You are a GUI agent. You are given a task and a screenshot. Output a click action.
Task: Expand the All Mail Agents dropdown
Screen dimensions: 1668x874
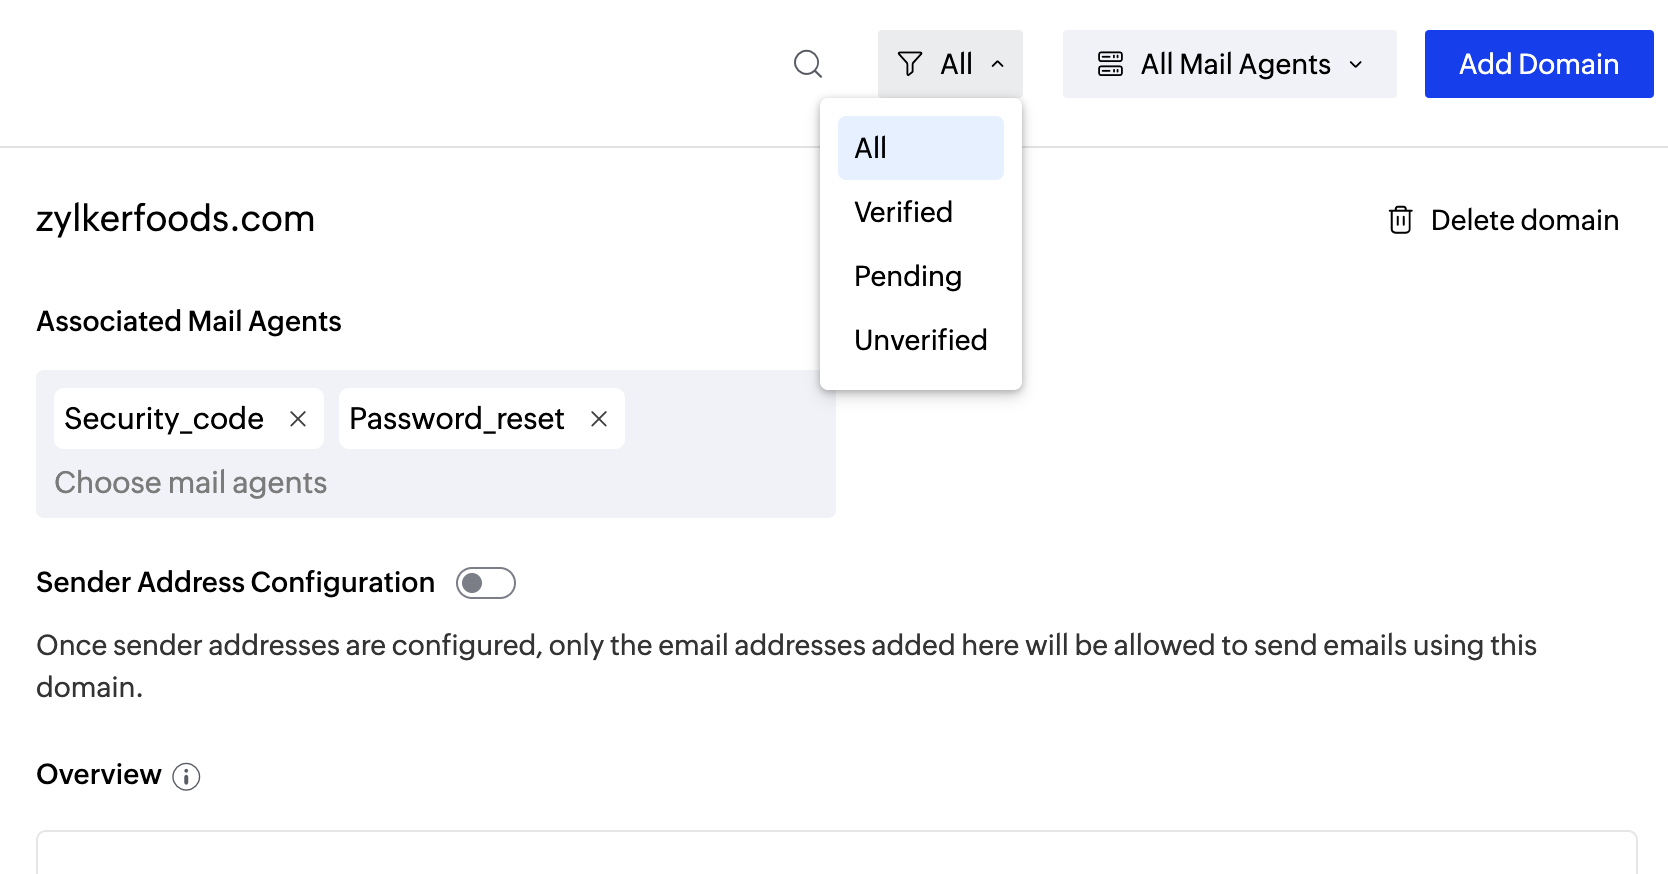pos(1356,64)
